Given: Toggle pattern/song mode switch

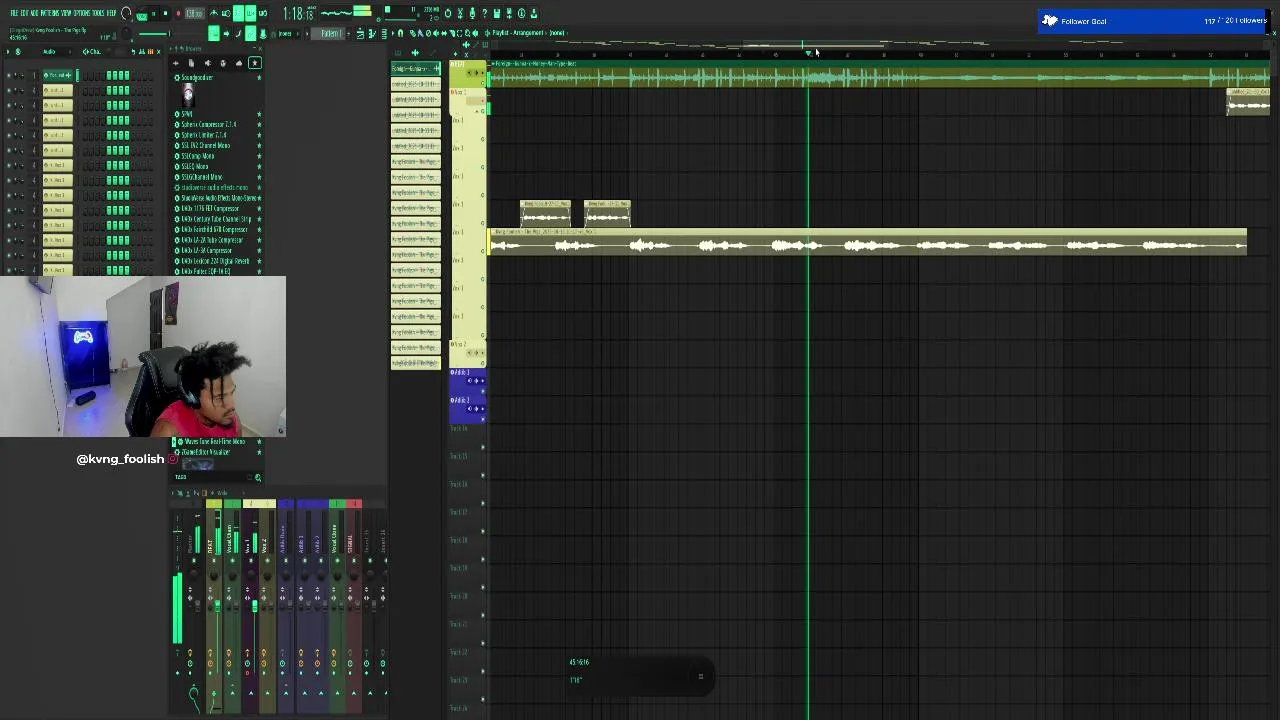Looking at the screenshot, I should (x=142, y=13).
